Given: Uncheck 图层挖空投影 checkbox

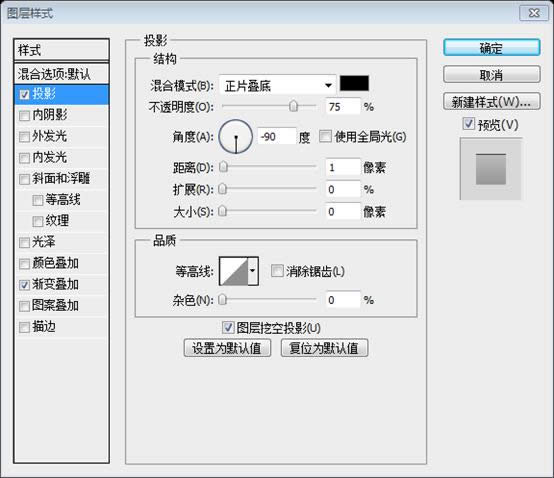Looking at the screenshot, I should 228,327.
